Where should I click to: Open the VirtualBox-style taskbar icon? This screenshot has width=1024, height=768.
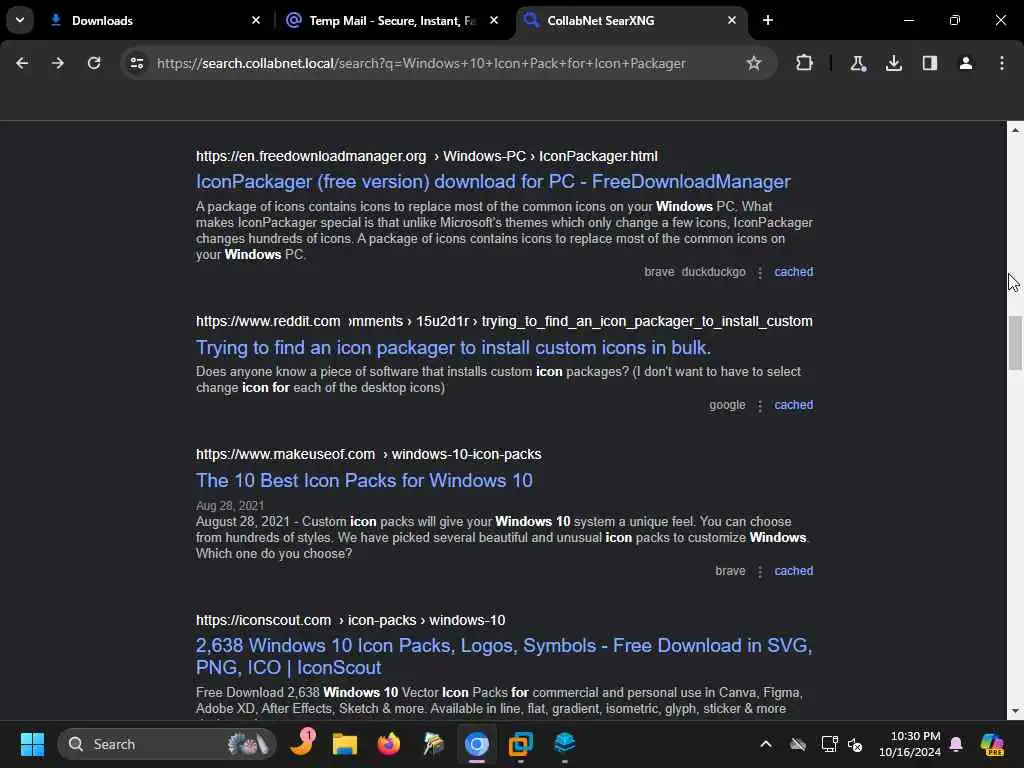coord(520,744)
